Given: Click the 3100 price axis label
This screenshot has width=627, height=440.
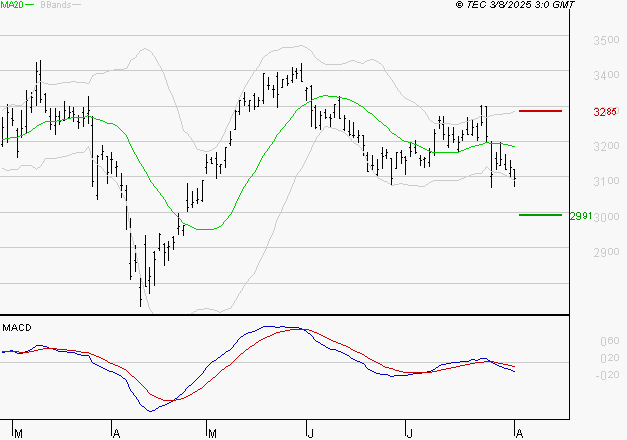Looking at the screenshot, I should pyautogui.click(x=606, y=181).
